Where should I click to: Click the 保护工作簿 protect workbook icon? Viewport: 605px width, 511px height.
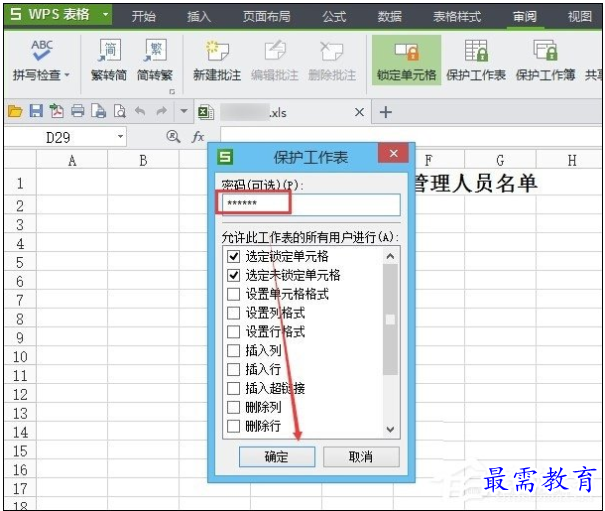point(545,51)
